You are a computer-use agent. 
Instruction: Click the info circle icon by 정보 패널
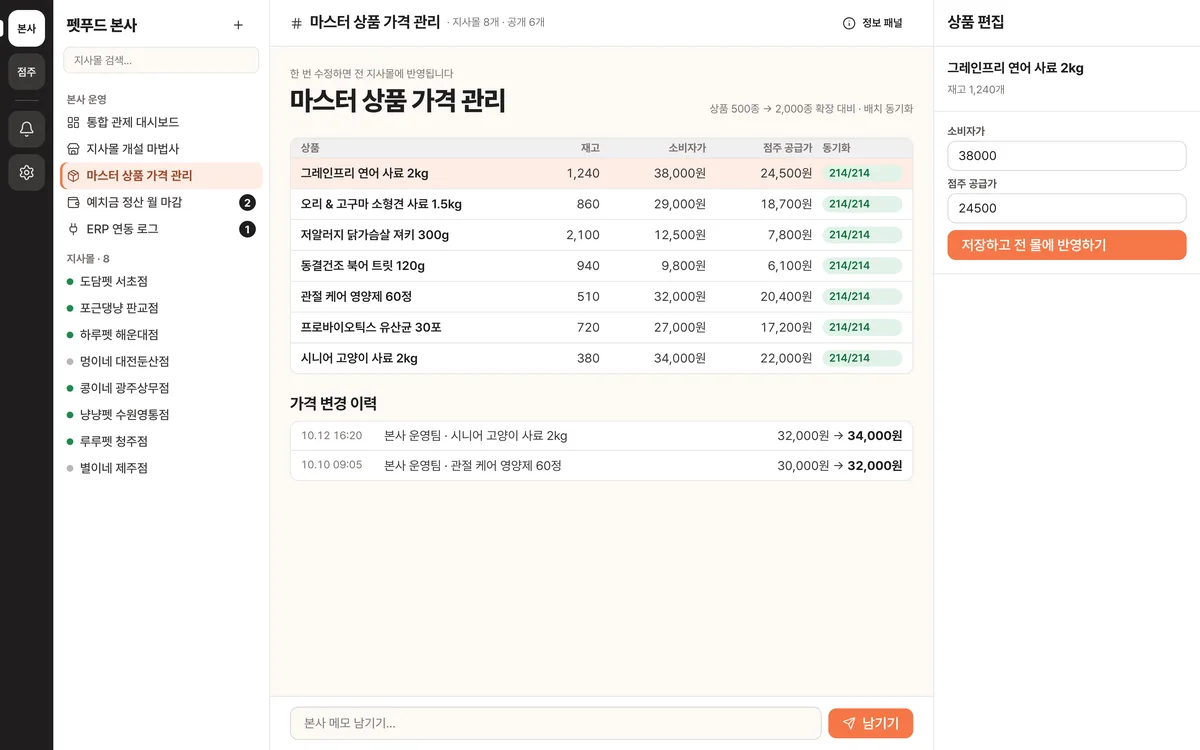[x=849, y=23]
